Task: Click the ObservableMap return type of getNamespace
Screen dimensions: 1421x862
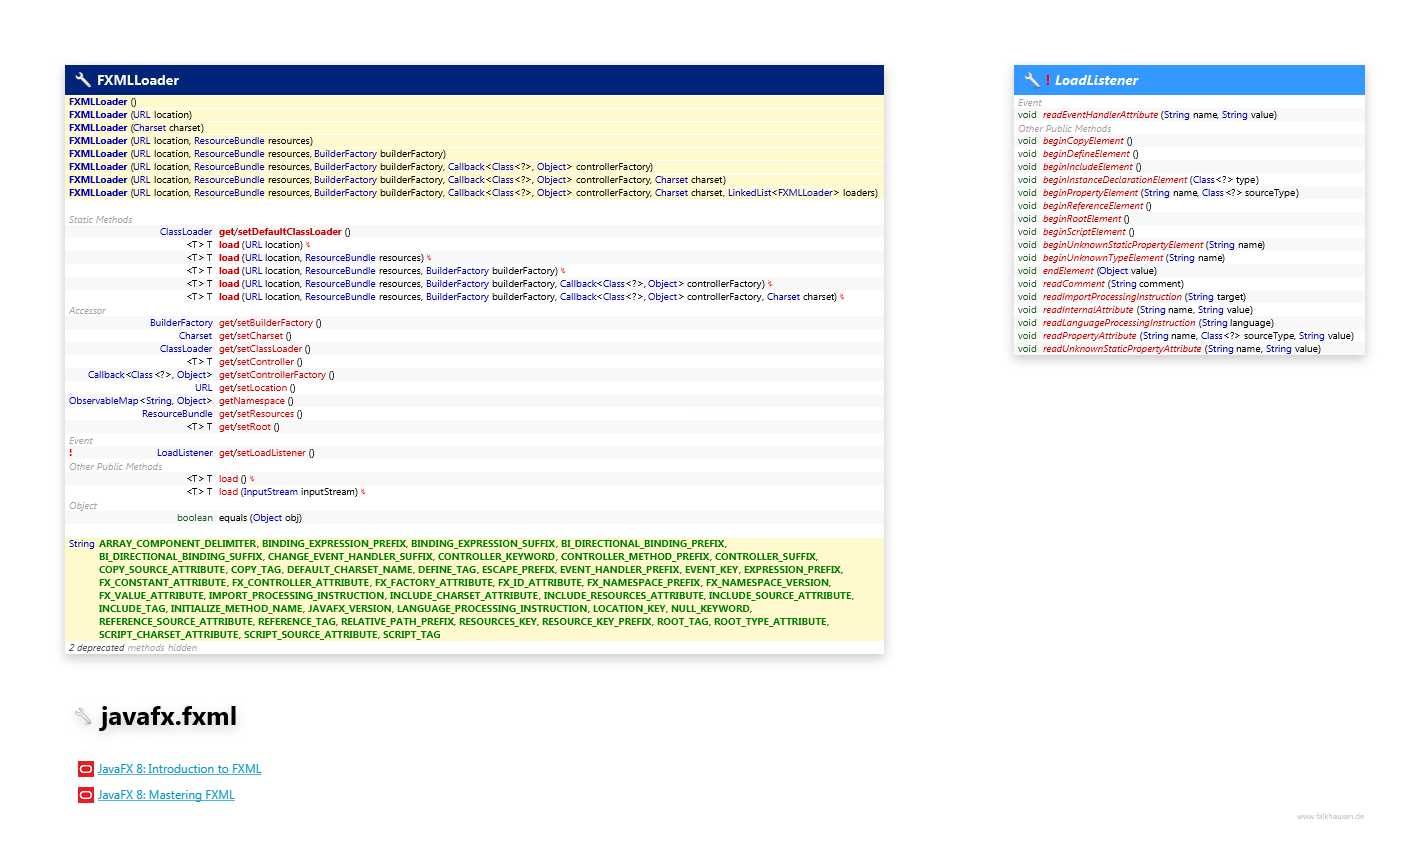Action: tap(104, 401)
